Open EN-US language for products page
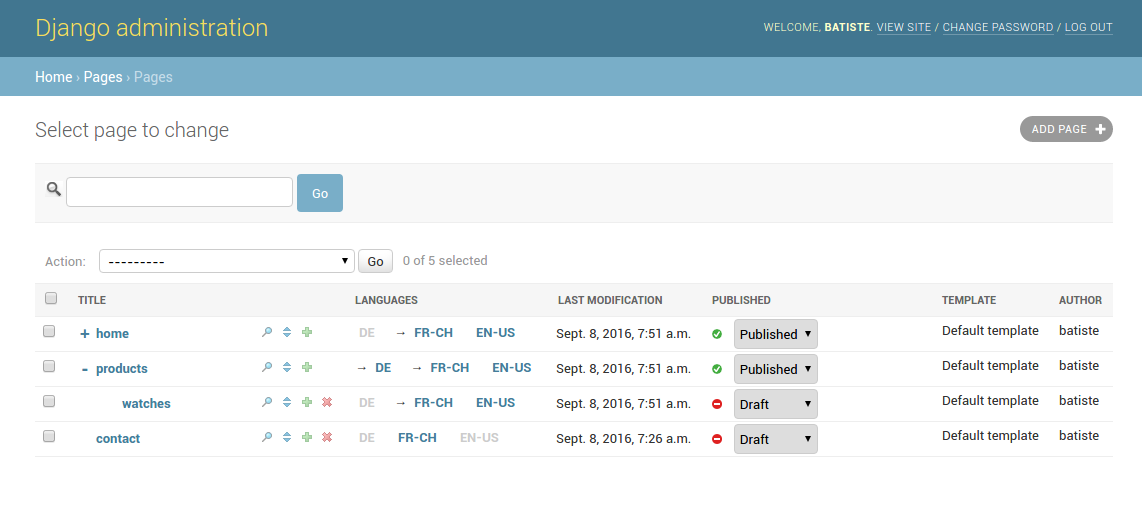This screenshot has width=1142, height=516. tap(511, 368)
